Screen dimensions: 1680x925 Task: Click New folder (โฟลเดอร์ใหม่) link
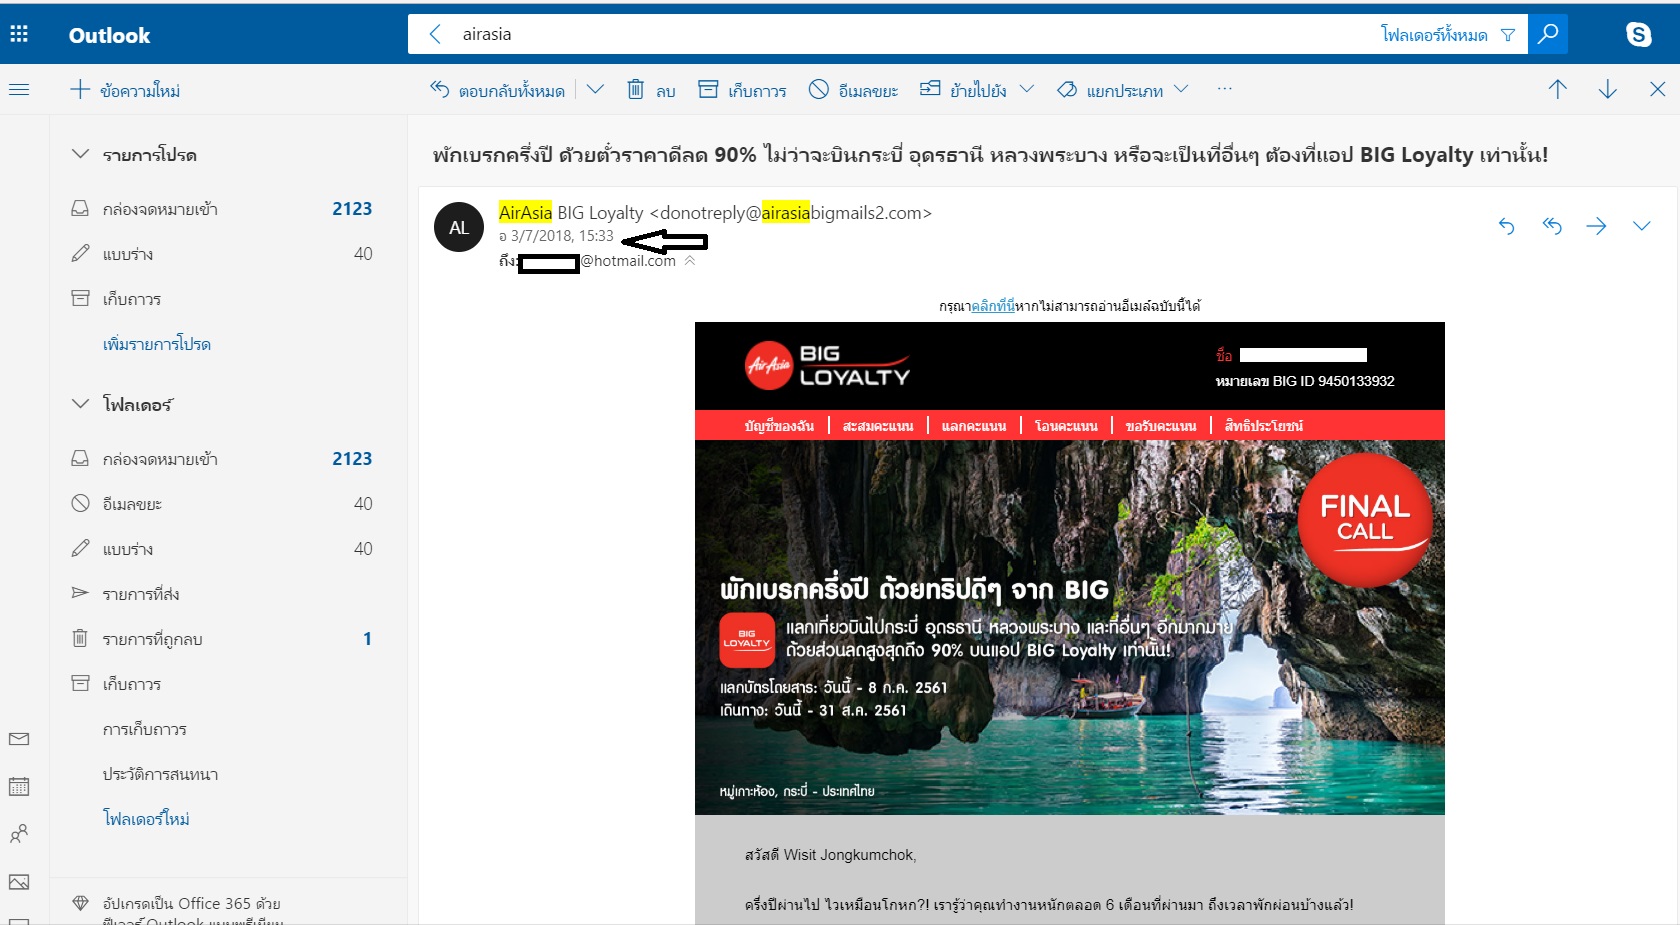click(x=146, y=819)
